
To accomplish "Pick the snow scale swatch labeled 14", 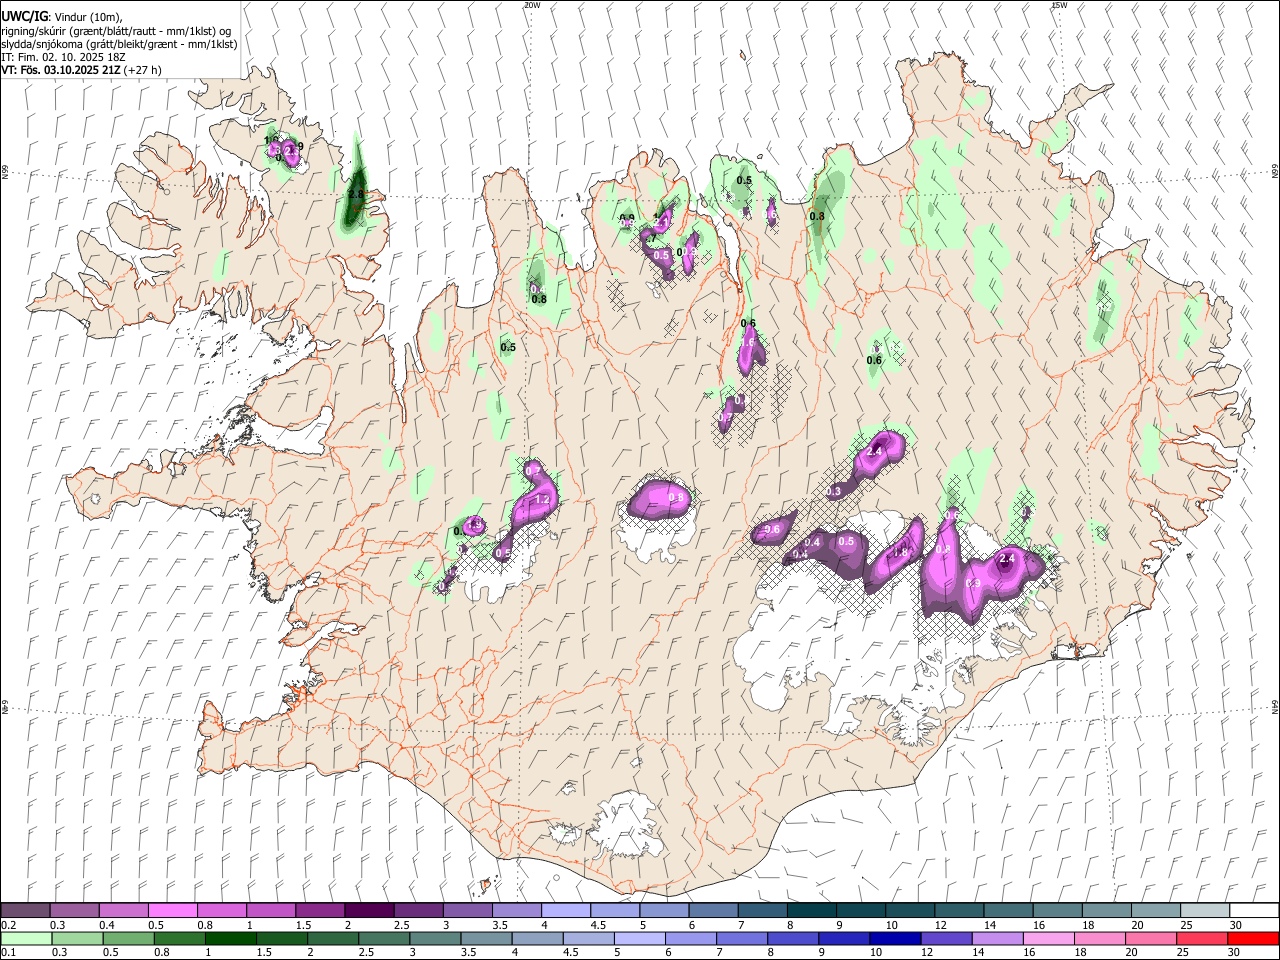I will [x=1008, y=910].
